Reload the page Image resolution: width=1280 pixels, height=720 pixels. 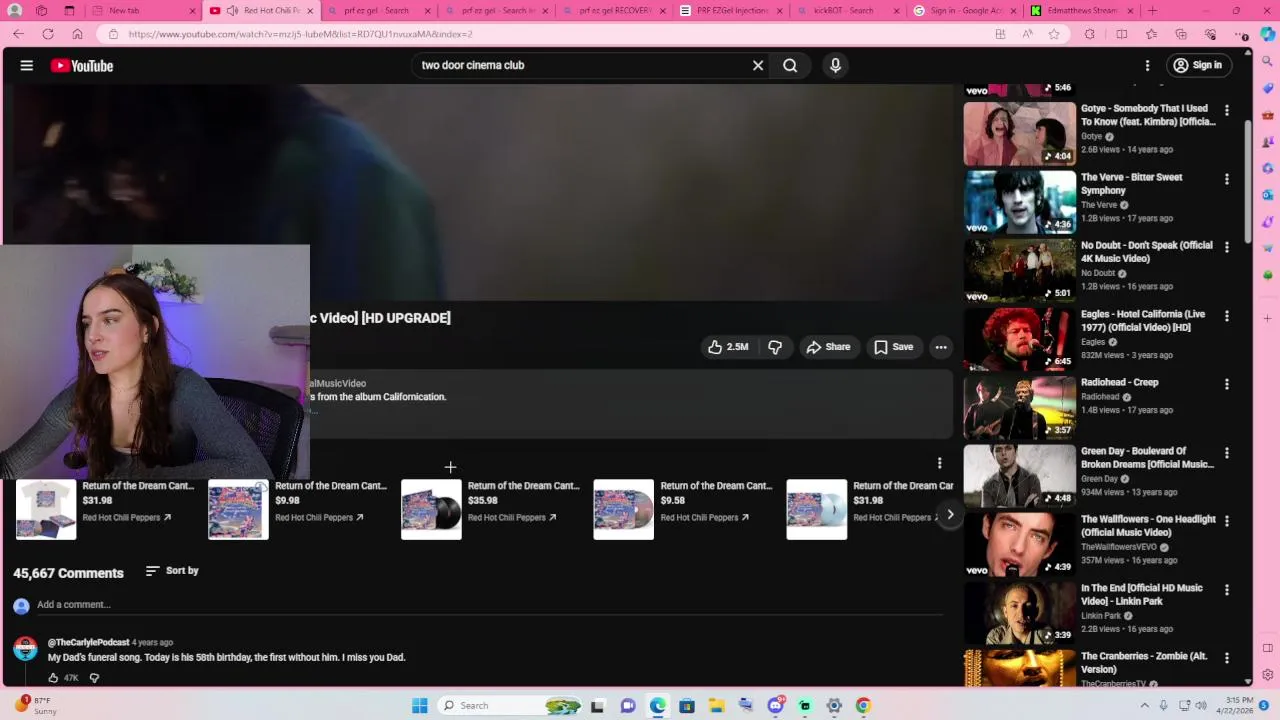click(47, 34)
